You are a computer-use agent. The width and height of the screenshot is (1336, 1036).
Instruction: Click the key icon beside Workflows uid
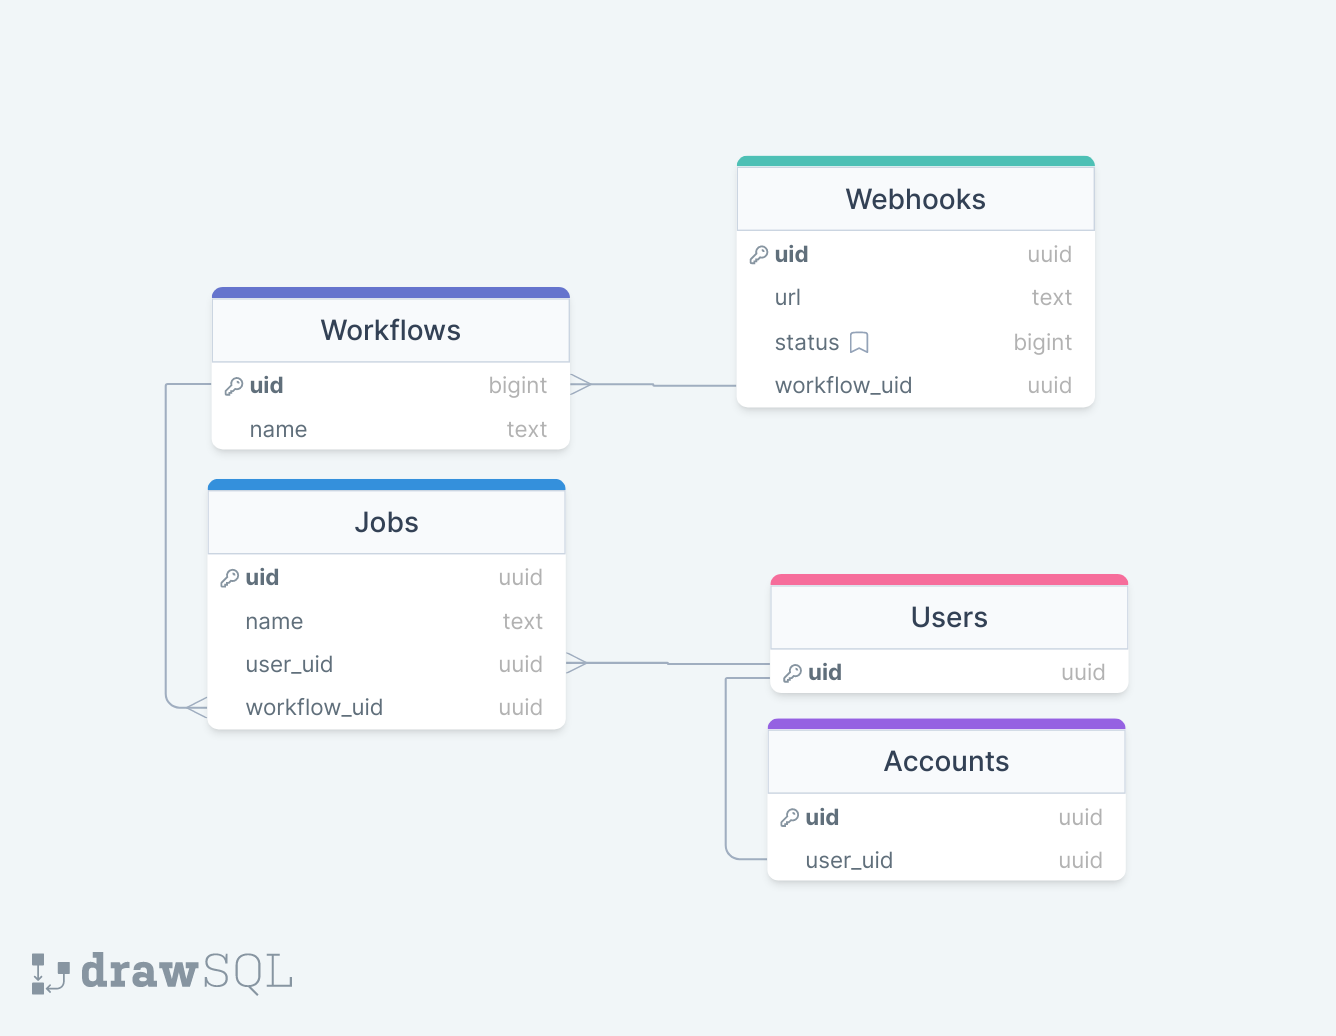(234, 386)
